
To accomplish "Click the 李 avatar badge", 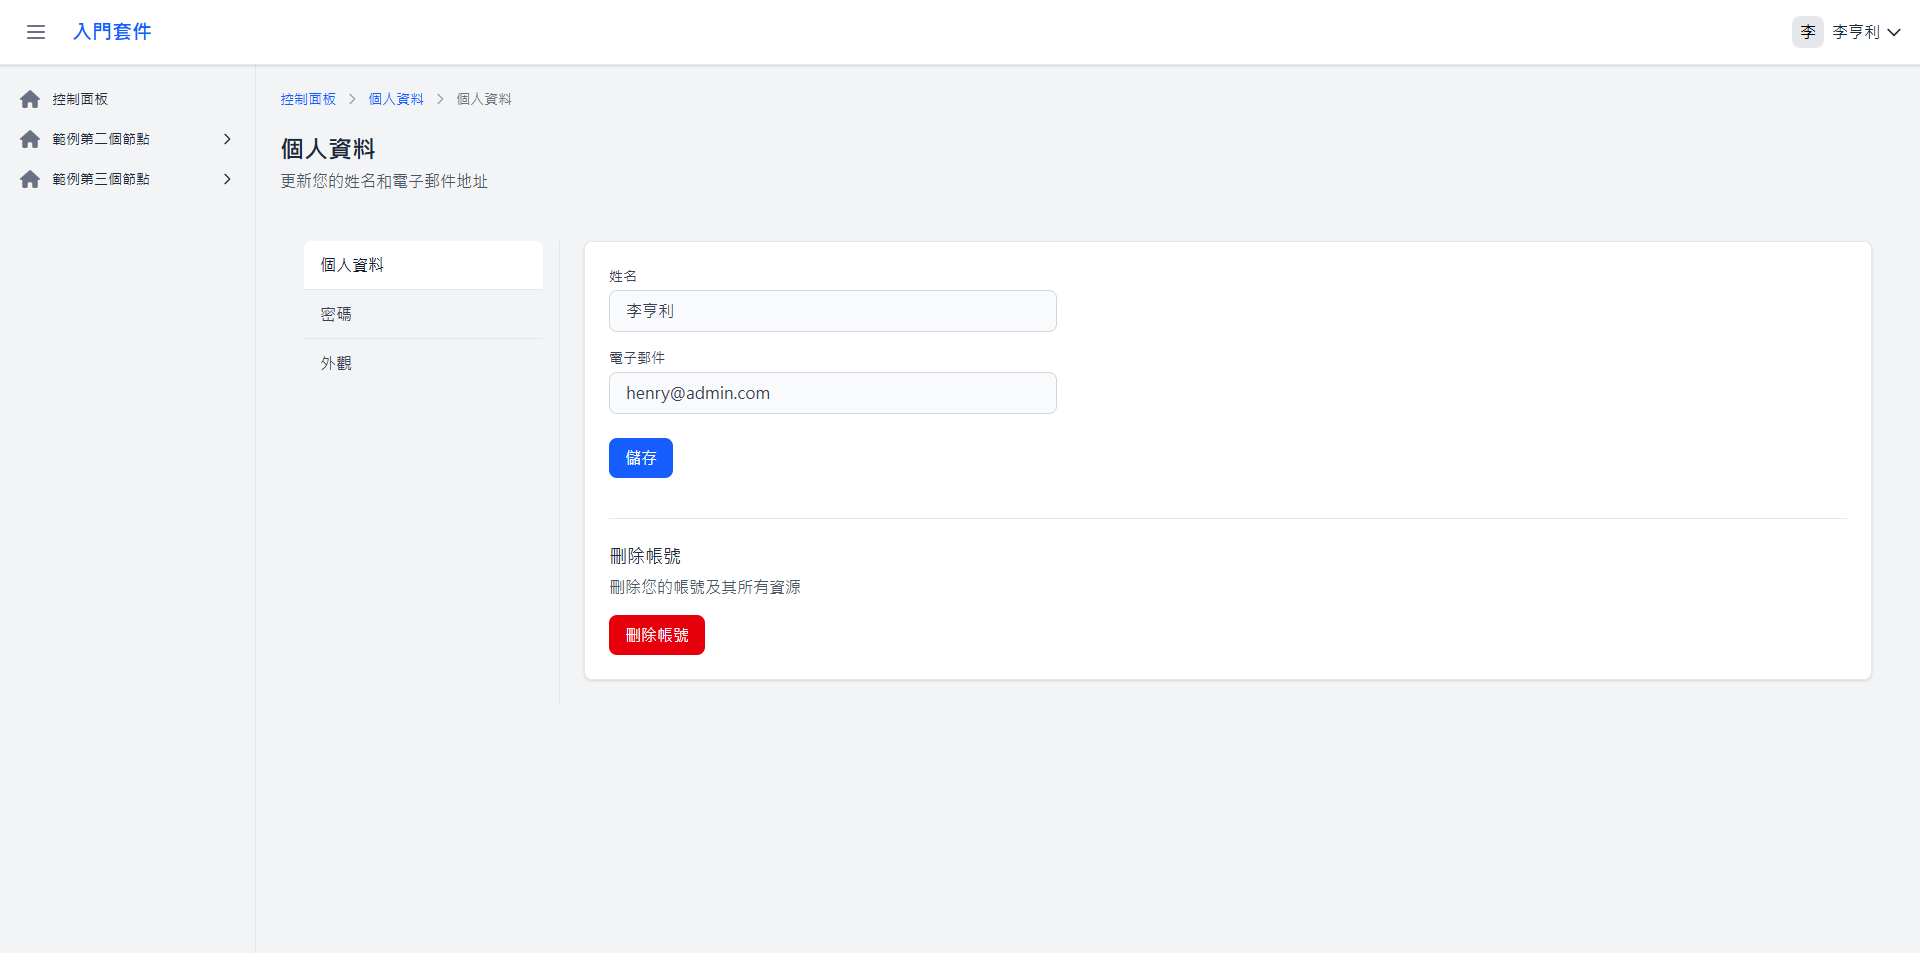I will (x=1808, y=32).
